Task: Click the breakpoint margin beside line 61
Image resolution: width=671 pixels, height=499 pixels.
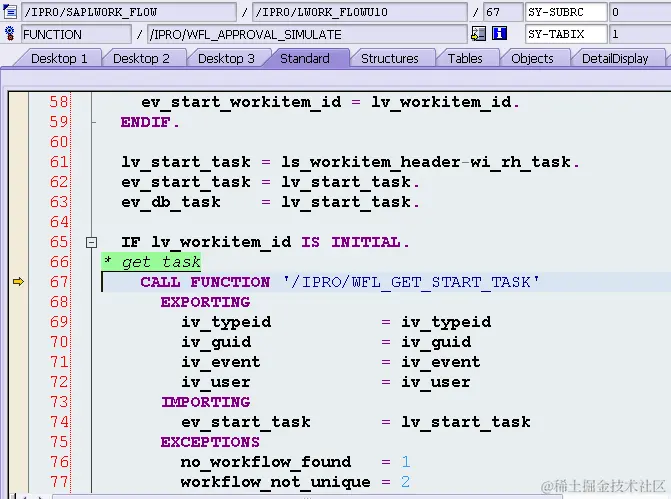Action: (18, 162)
